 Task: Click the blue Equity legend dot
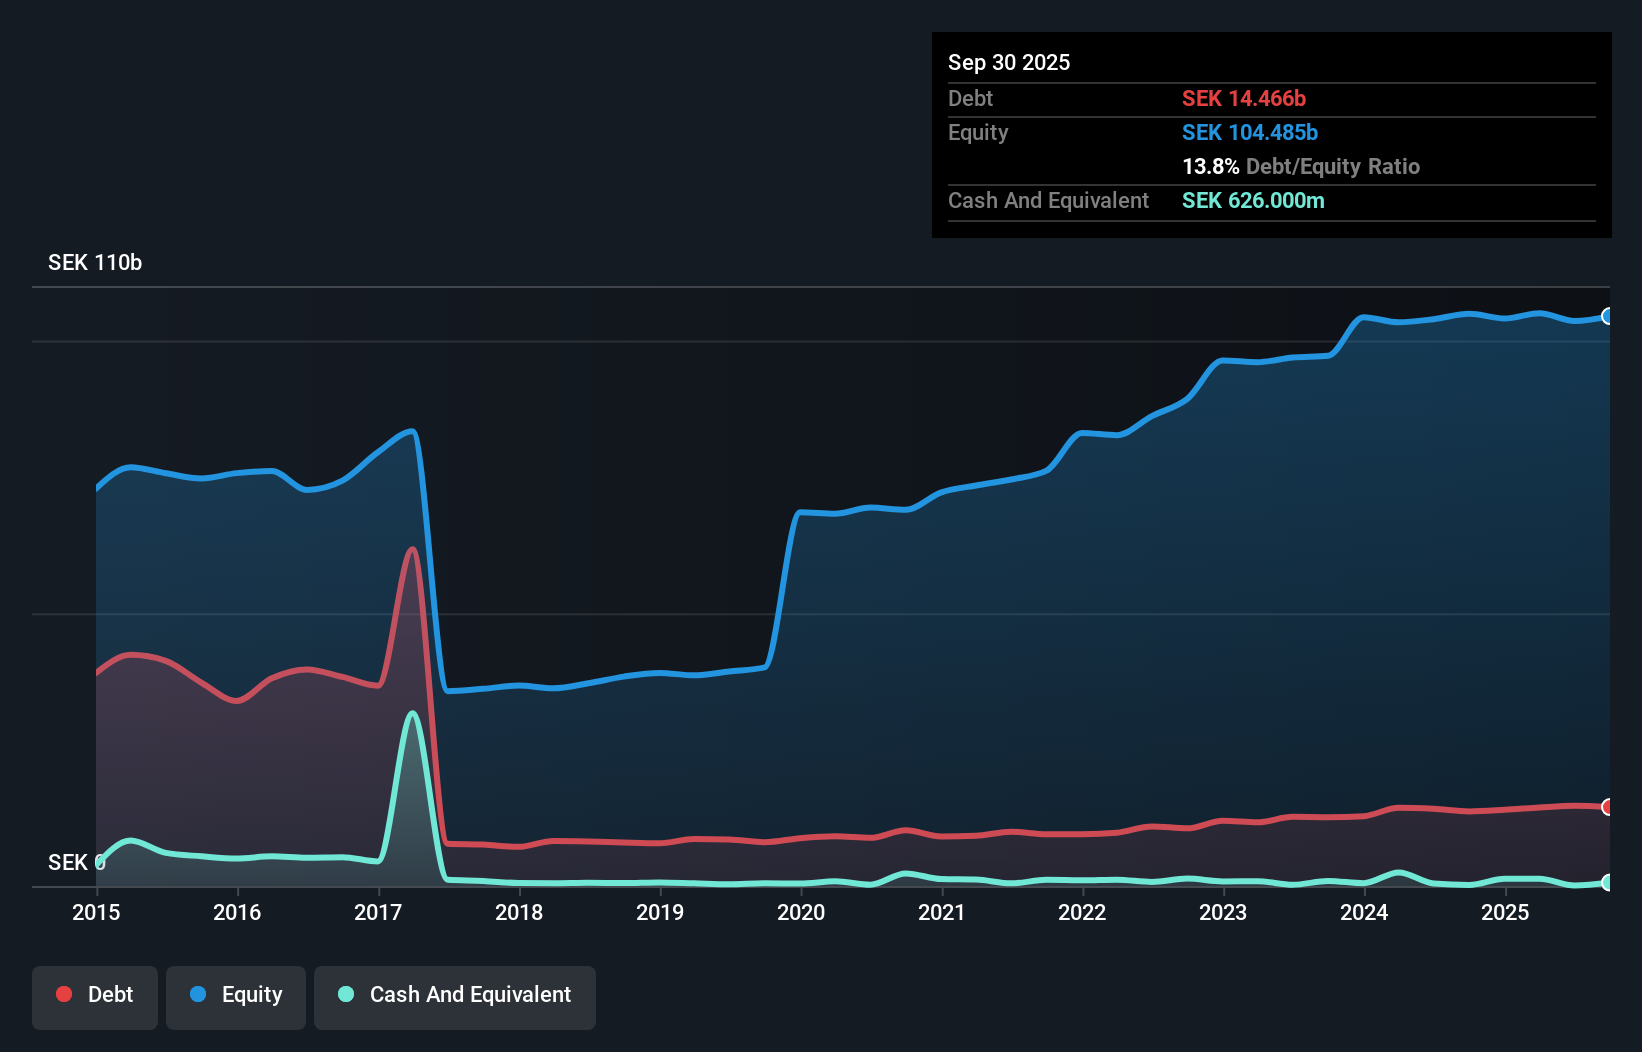click(198, 994)
